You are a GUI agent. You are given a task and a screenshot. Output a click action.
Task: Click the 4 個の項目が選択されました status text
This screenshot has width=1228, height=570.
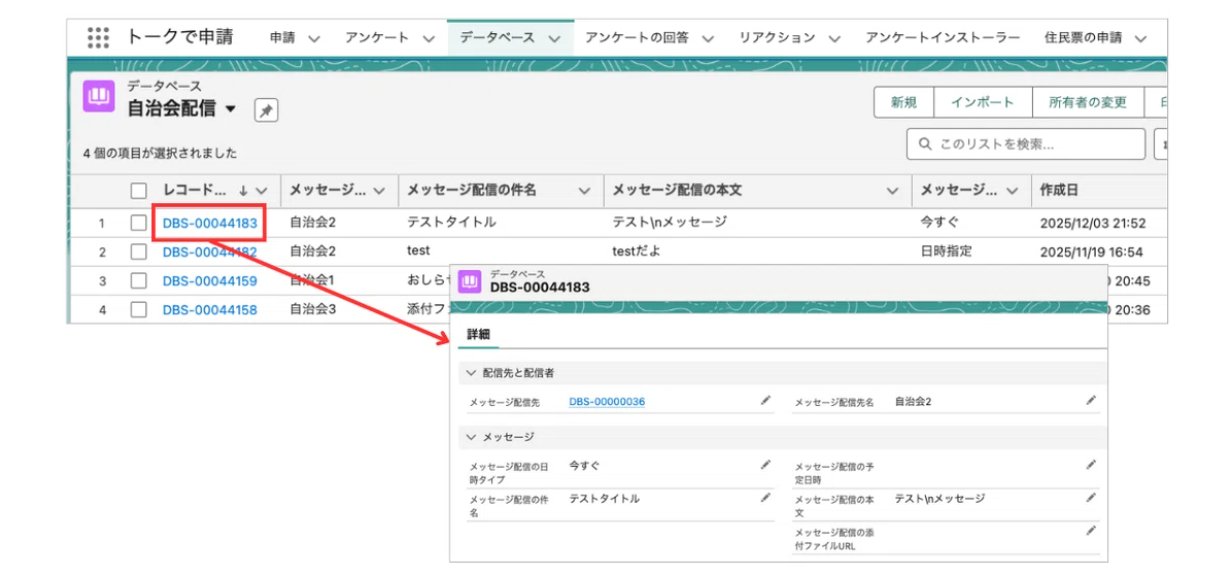point(160,154)
